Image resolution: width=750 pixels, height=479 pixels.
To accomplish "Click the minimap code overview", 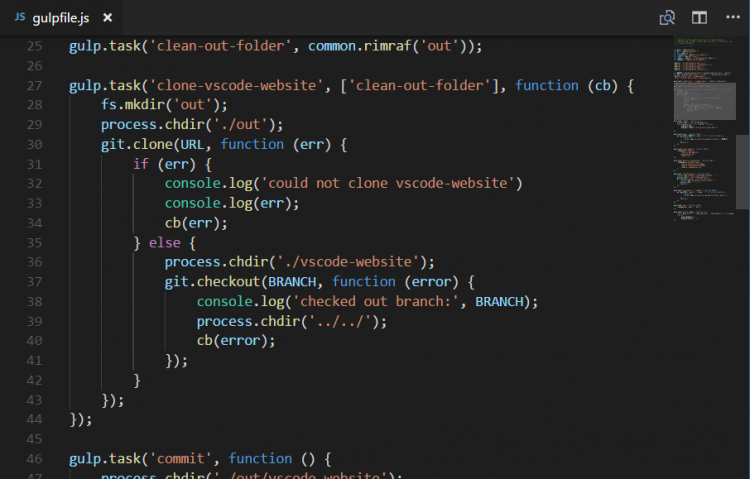I will click(x=700, y=130).
